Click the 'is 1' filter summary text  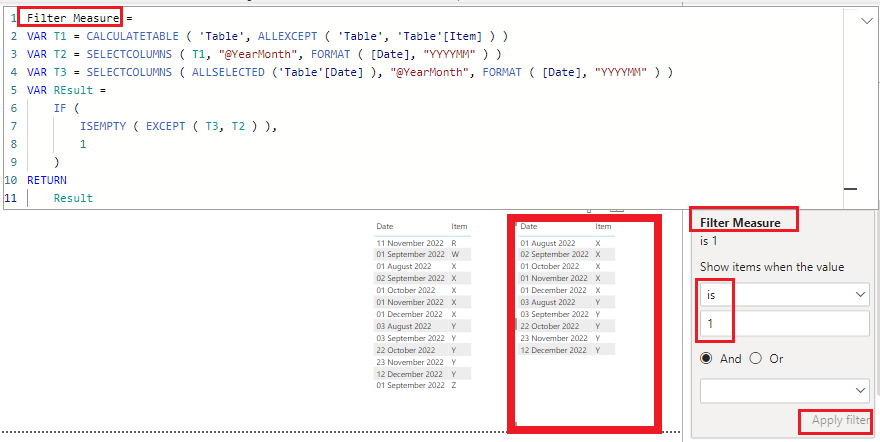[x=708, y=241]
